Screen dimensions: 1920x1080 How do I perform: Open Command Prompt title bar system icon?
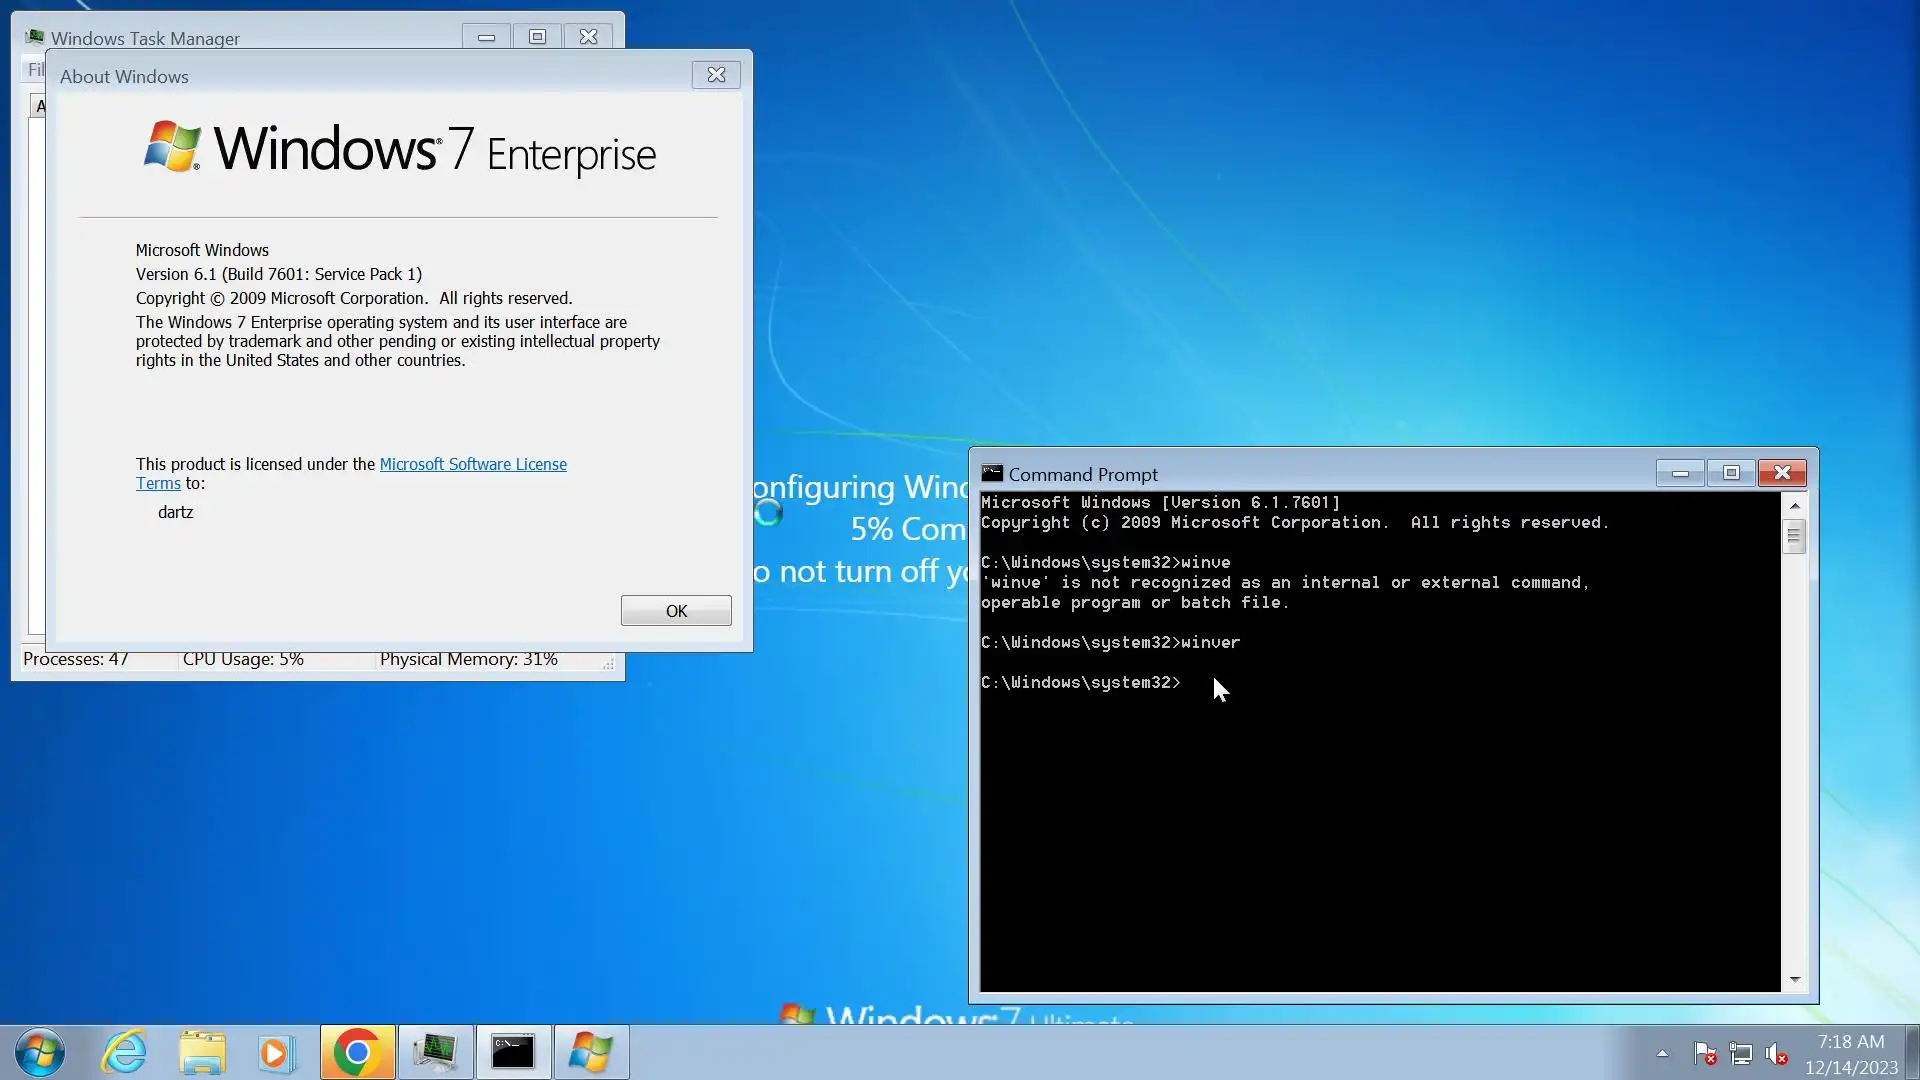pyautogui.click(x=992, y=473)
